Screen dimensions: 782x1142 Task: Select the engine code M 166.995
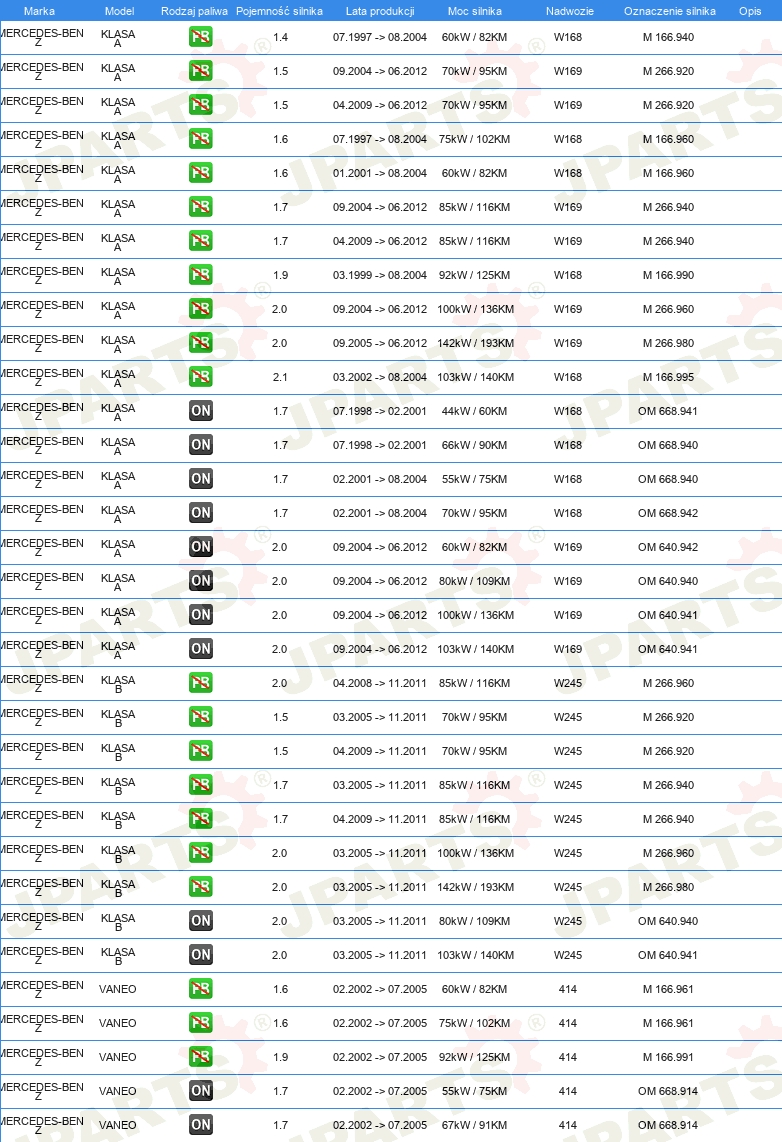(668, 377)
